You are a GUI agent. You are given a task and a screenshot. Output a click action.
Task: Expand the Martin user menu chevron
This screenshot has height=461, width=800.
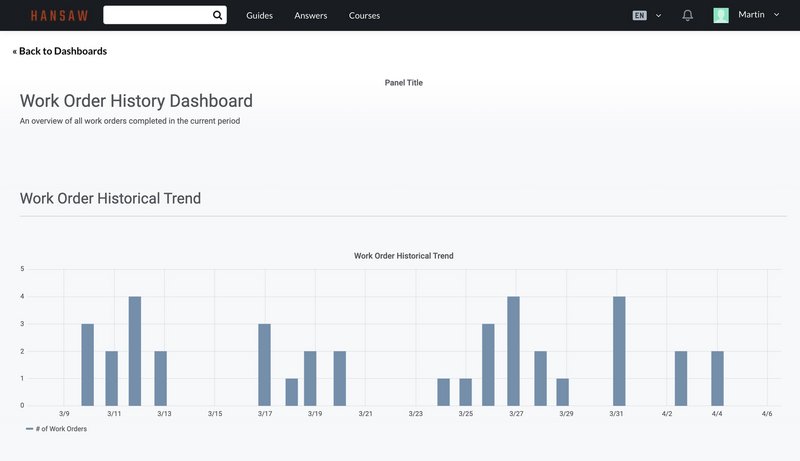pos(777,15)
